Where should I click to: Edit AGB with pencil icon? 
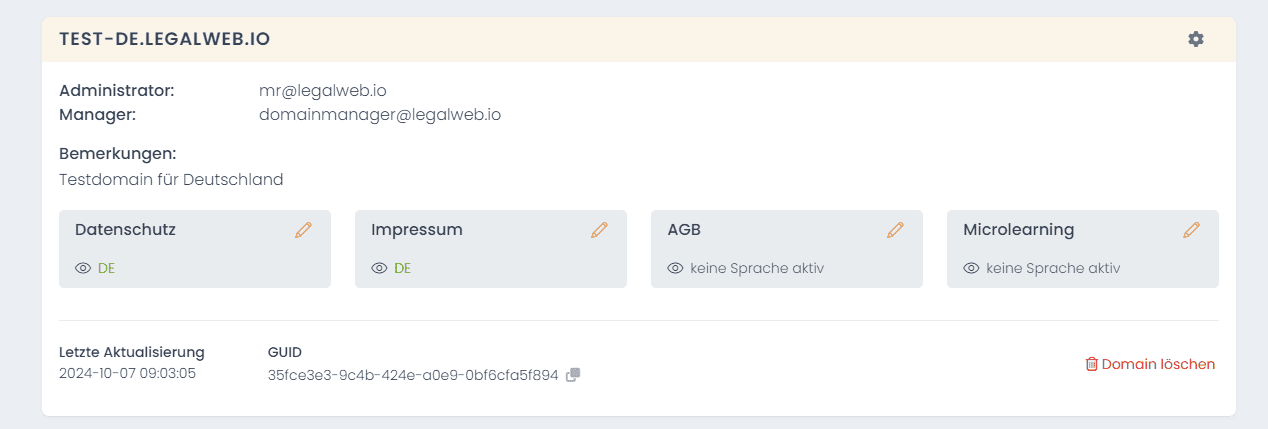click(895, 230)
